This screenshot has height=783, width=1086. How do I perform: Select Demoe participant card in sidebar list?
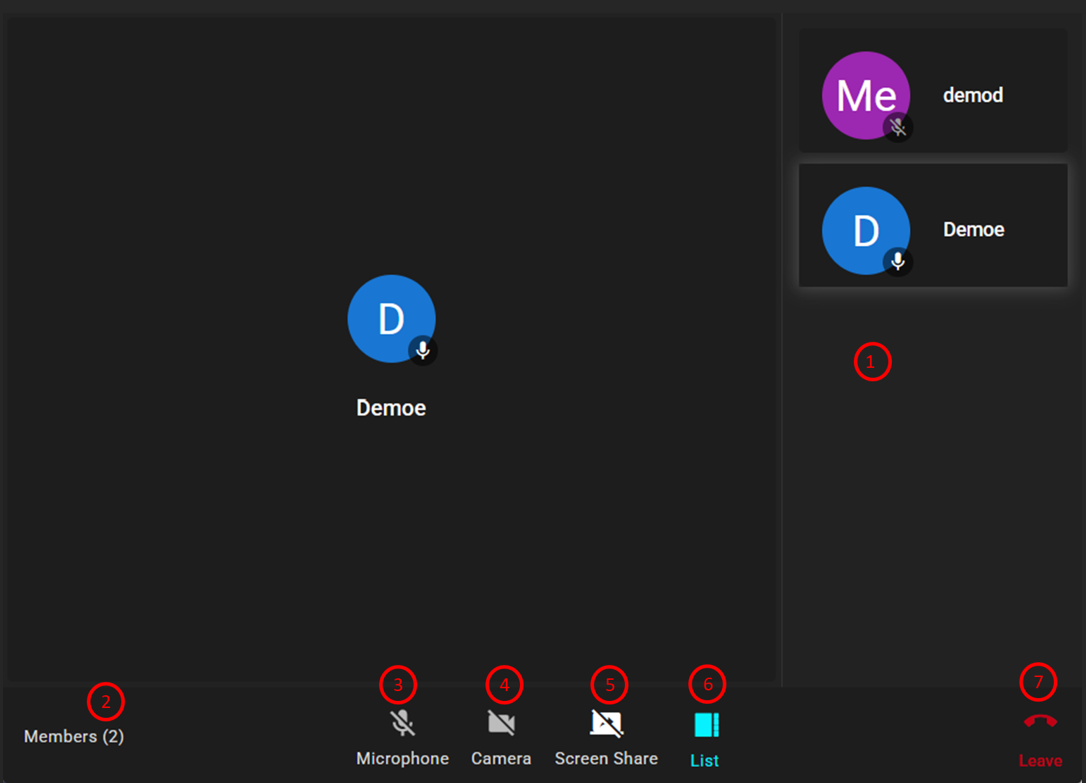coord(933,226)
